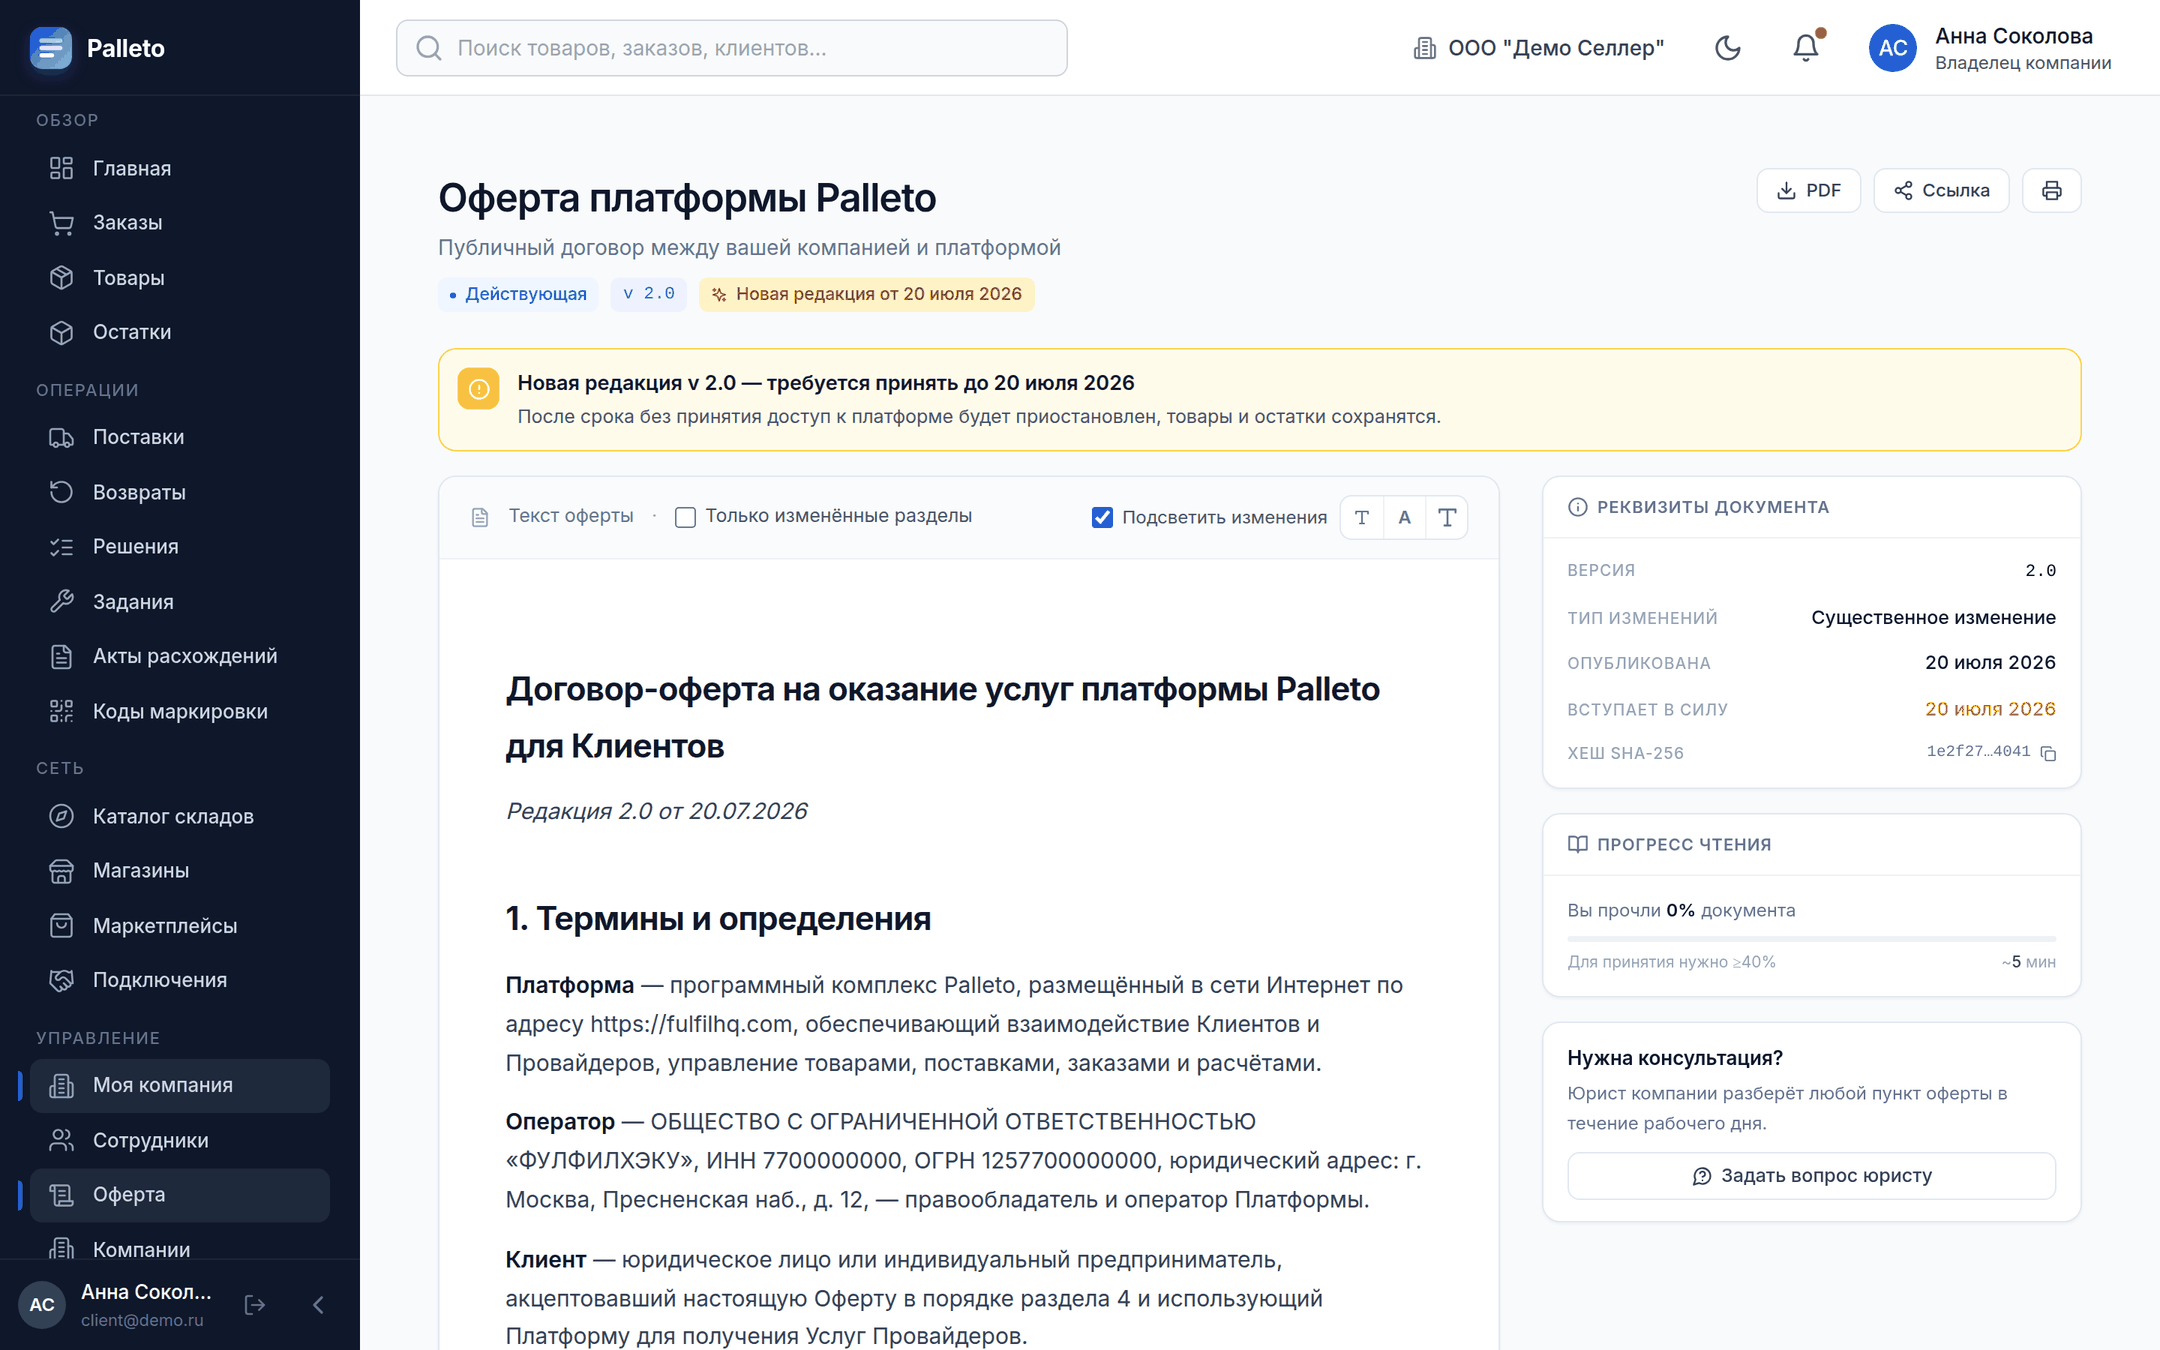The image size is (2160, 1350).
Task: Click the Маркетплейсы bag icon
Action: (x=62, y=926)
